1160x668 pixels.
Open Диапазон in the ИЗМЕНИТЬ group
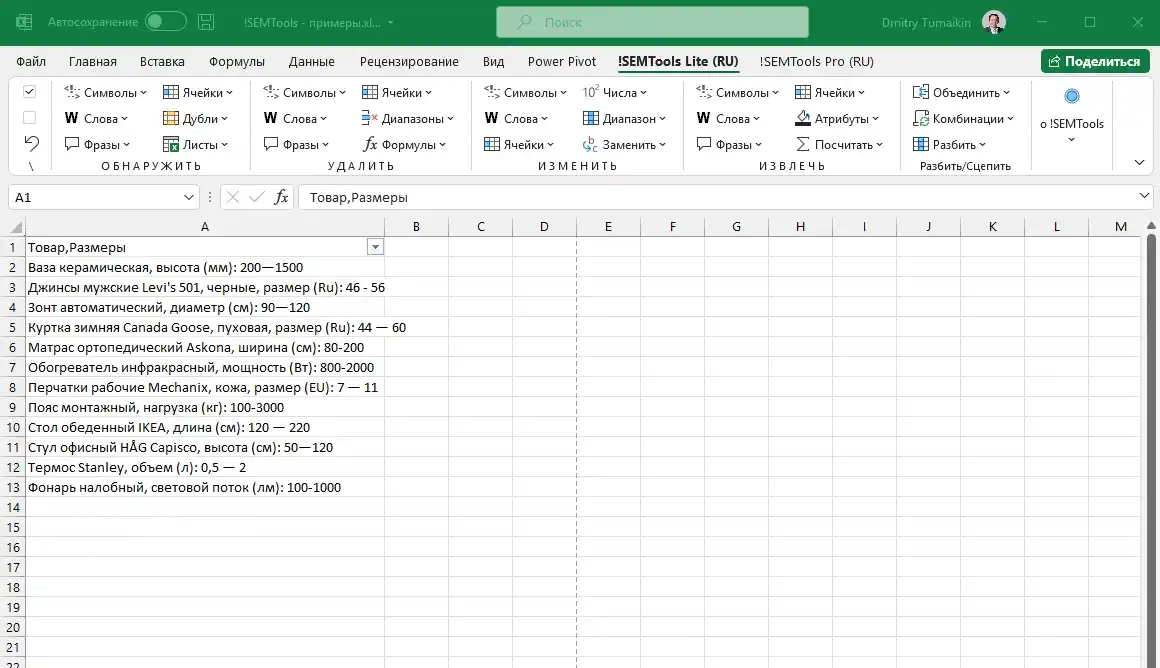tap(624, 118)
